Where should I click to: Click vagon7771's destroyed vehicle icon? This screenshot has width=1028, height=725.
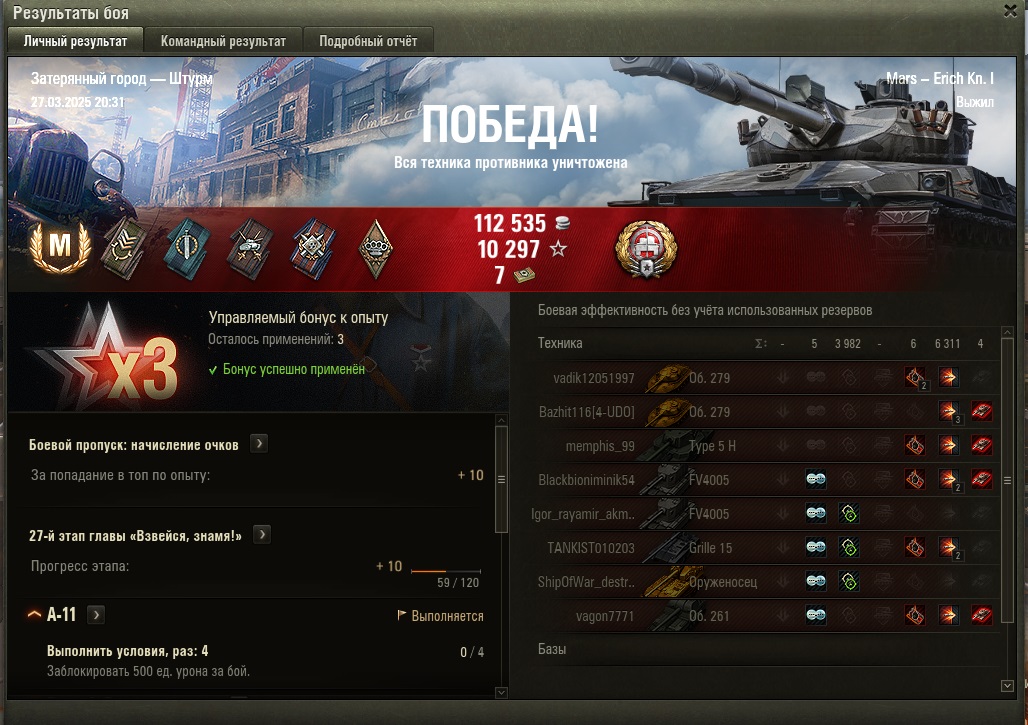click(981, 616)
